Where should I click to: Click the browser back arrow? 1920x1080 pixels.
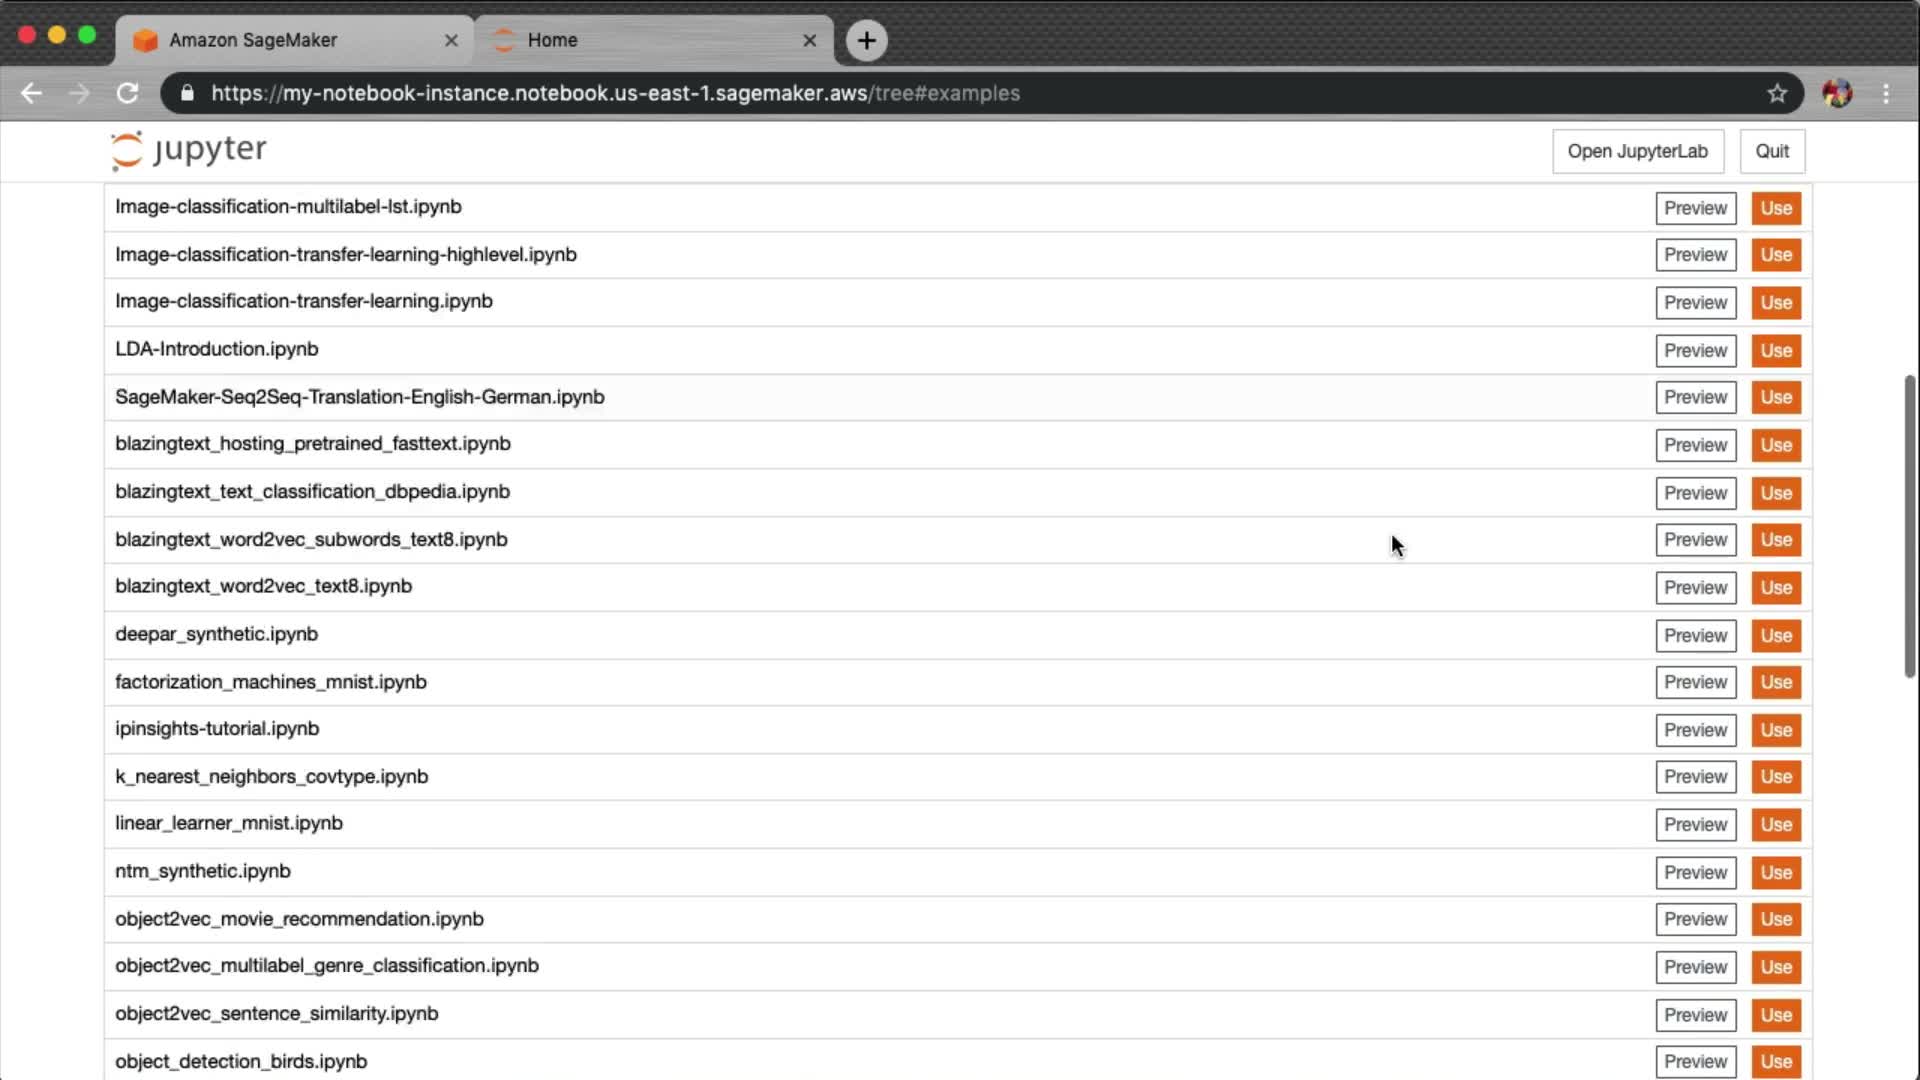(x=31, y=93)
